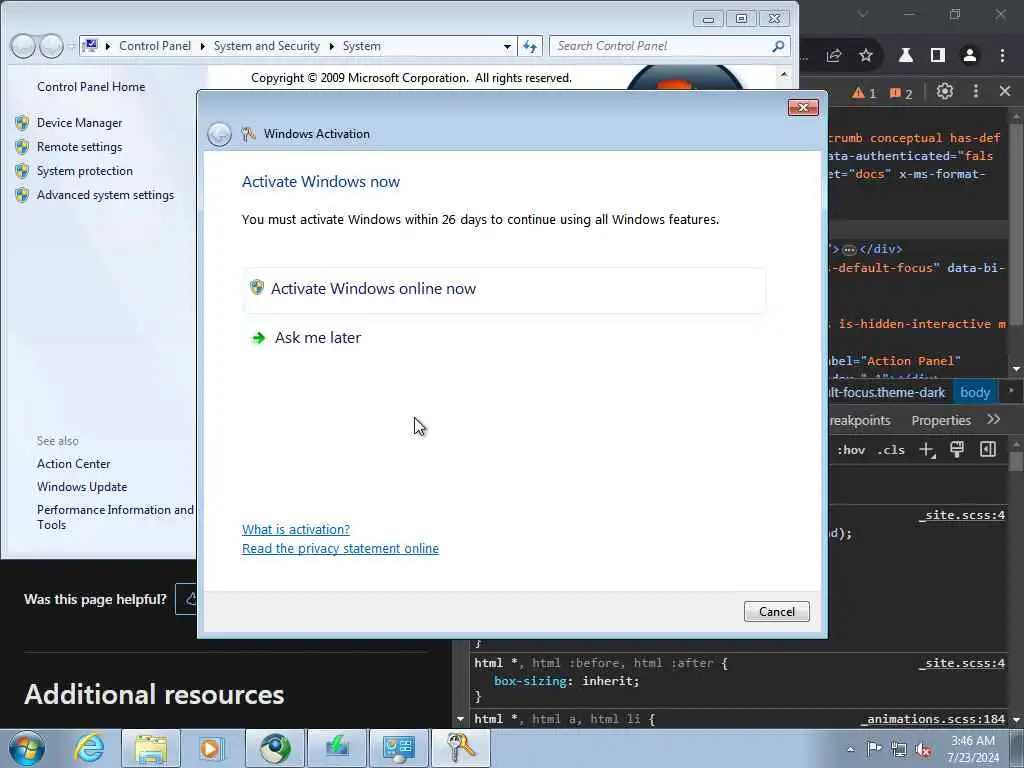Image resolution: width=1024 pixels, height=768 pixels.
Task: Show hidden system tray icons
Action: pos(850,749)
